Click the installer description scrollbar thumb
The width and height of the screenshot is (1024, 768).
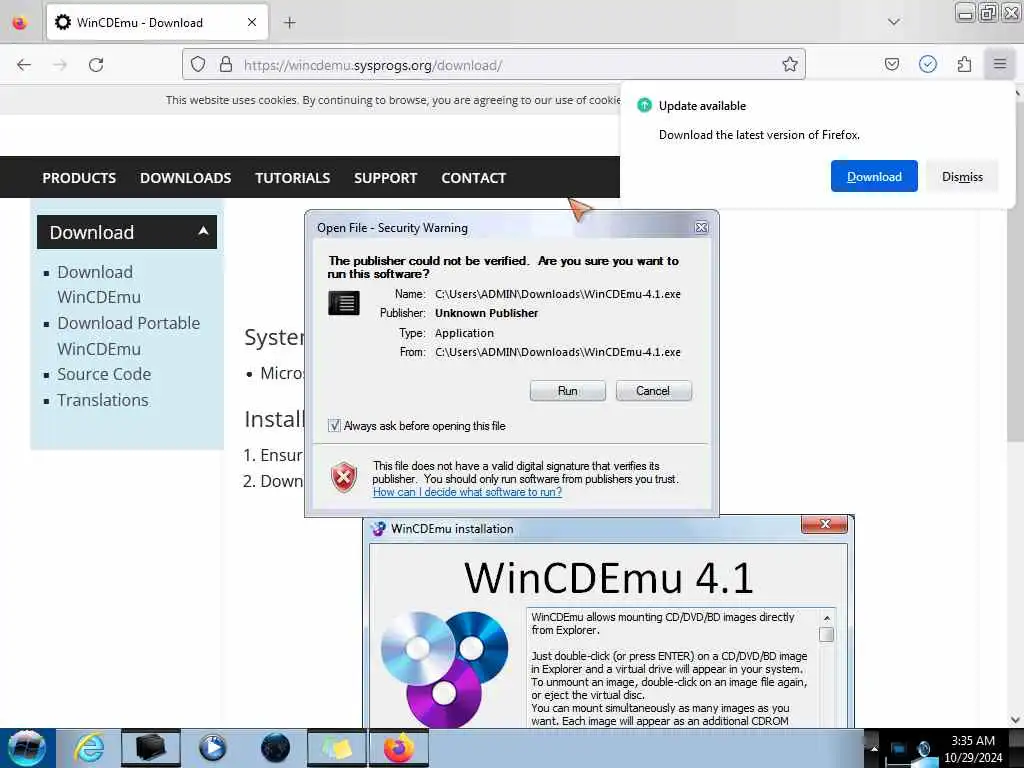826,634
